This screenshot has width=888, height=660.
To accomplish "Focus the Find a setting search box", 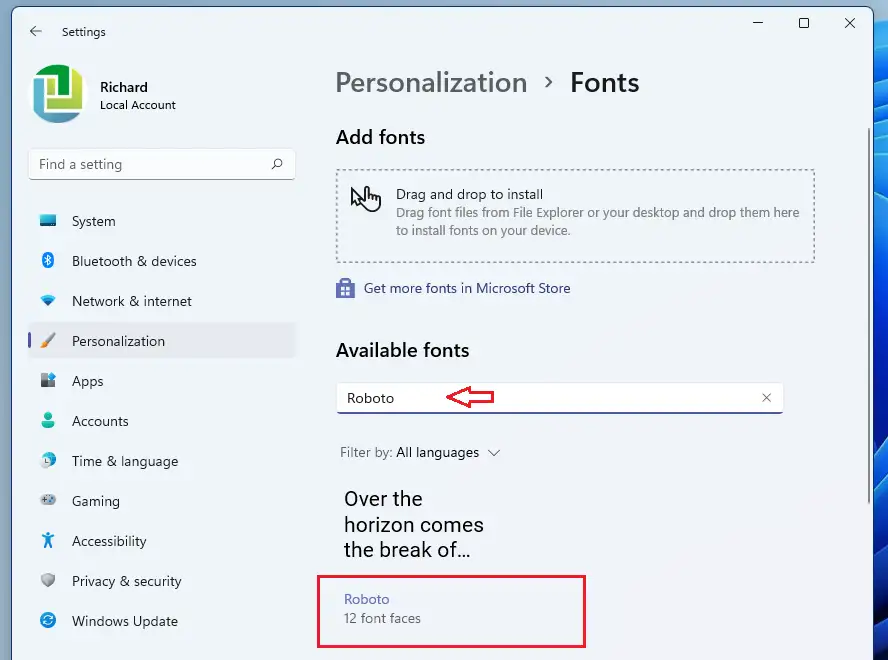I will tap(161, 164).
